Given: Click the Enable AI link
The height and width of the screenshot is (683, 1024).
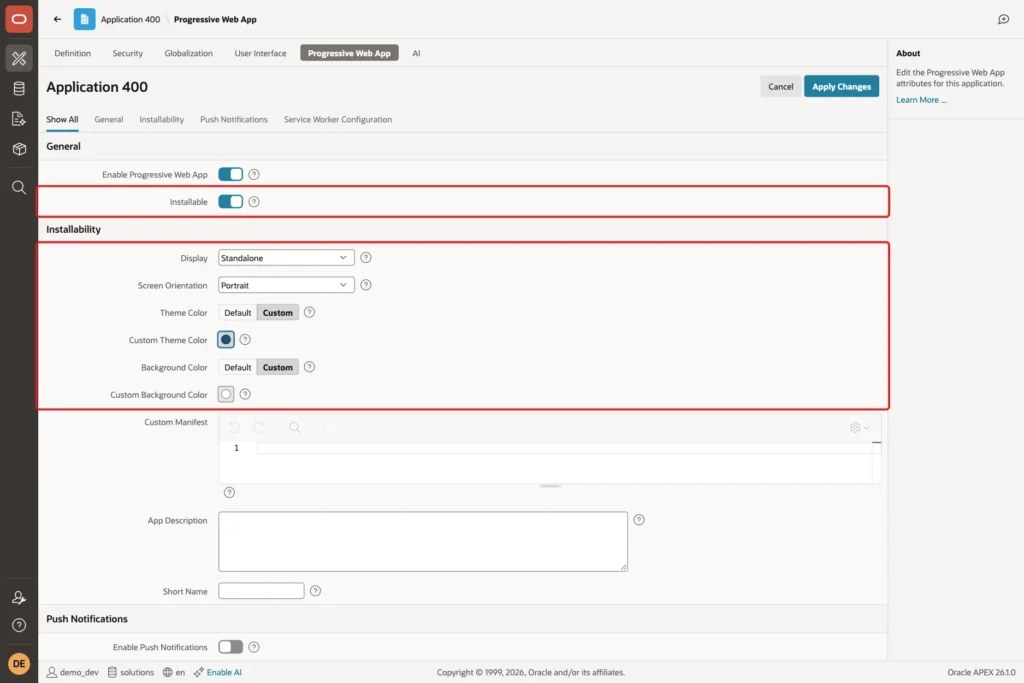Looking at the screenshot, I should pos(224,673).
